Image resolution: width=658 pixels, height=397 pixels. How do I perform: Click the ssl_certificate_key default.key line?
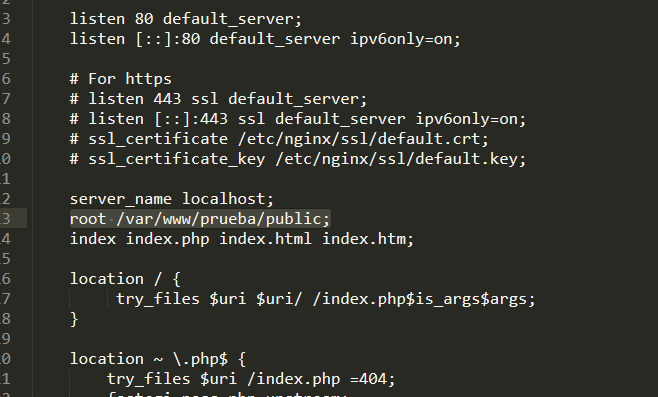[x=298, y=159]
